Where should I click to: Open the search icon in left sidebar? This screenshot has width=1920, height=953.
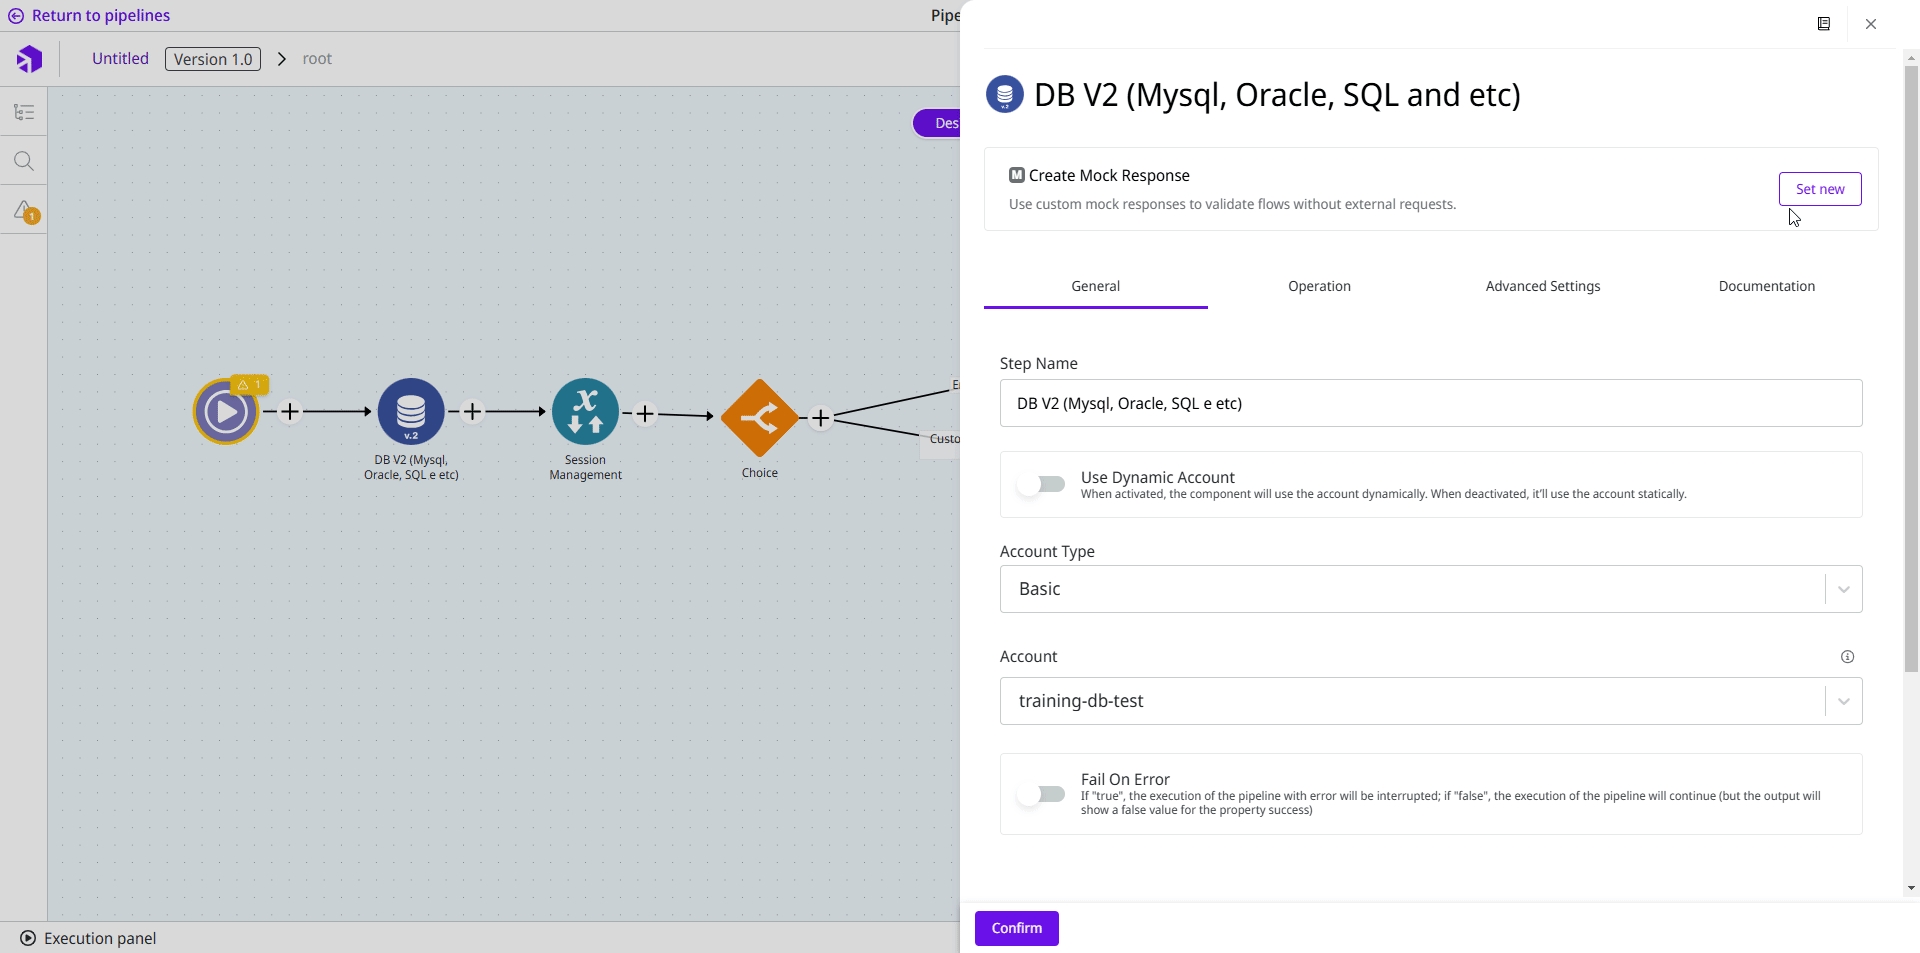[24, 161]
